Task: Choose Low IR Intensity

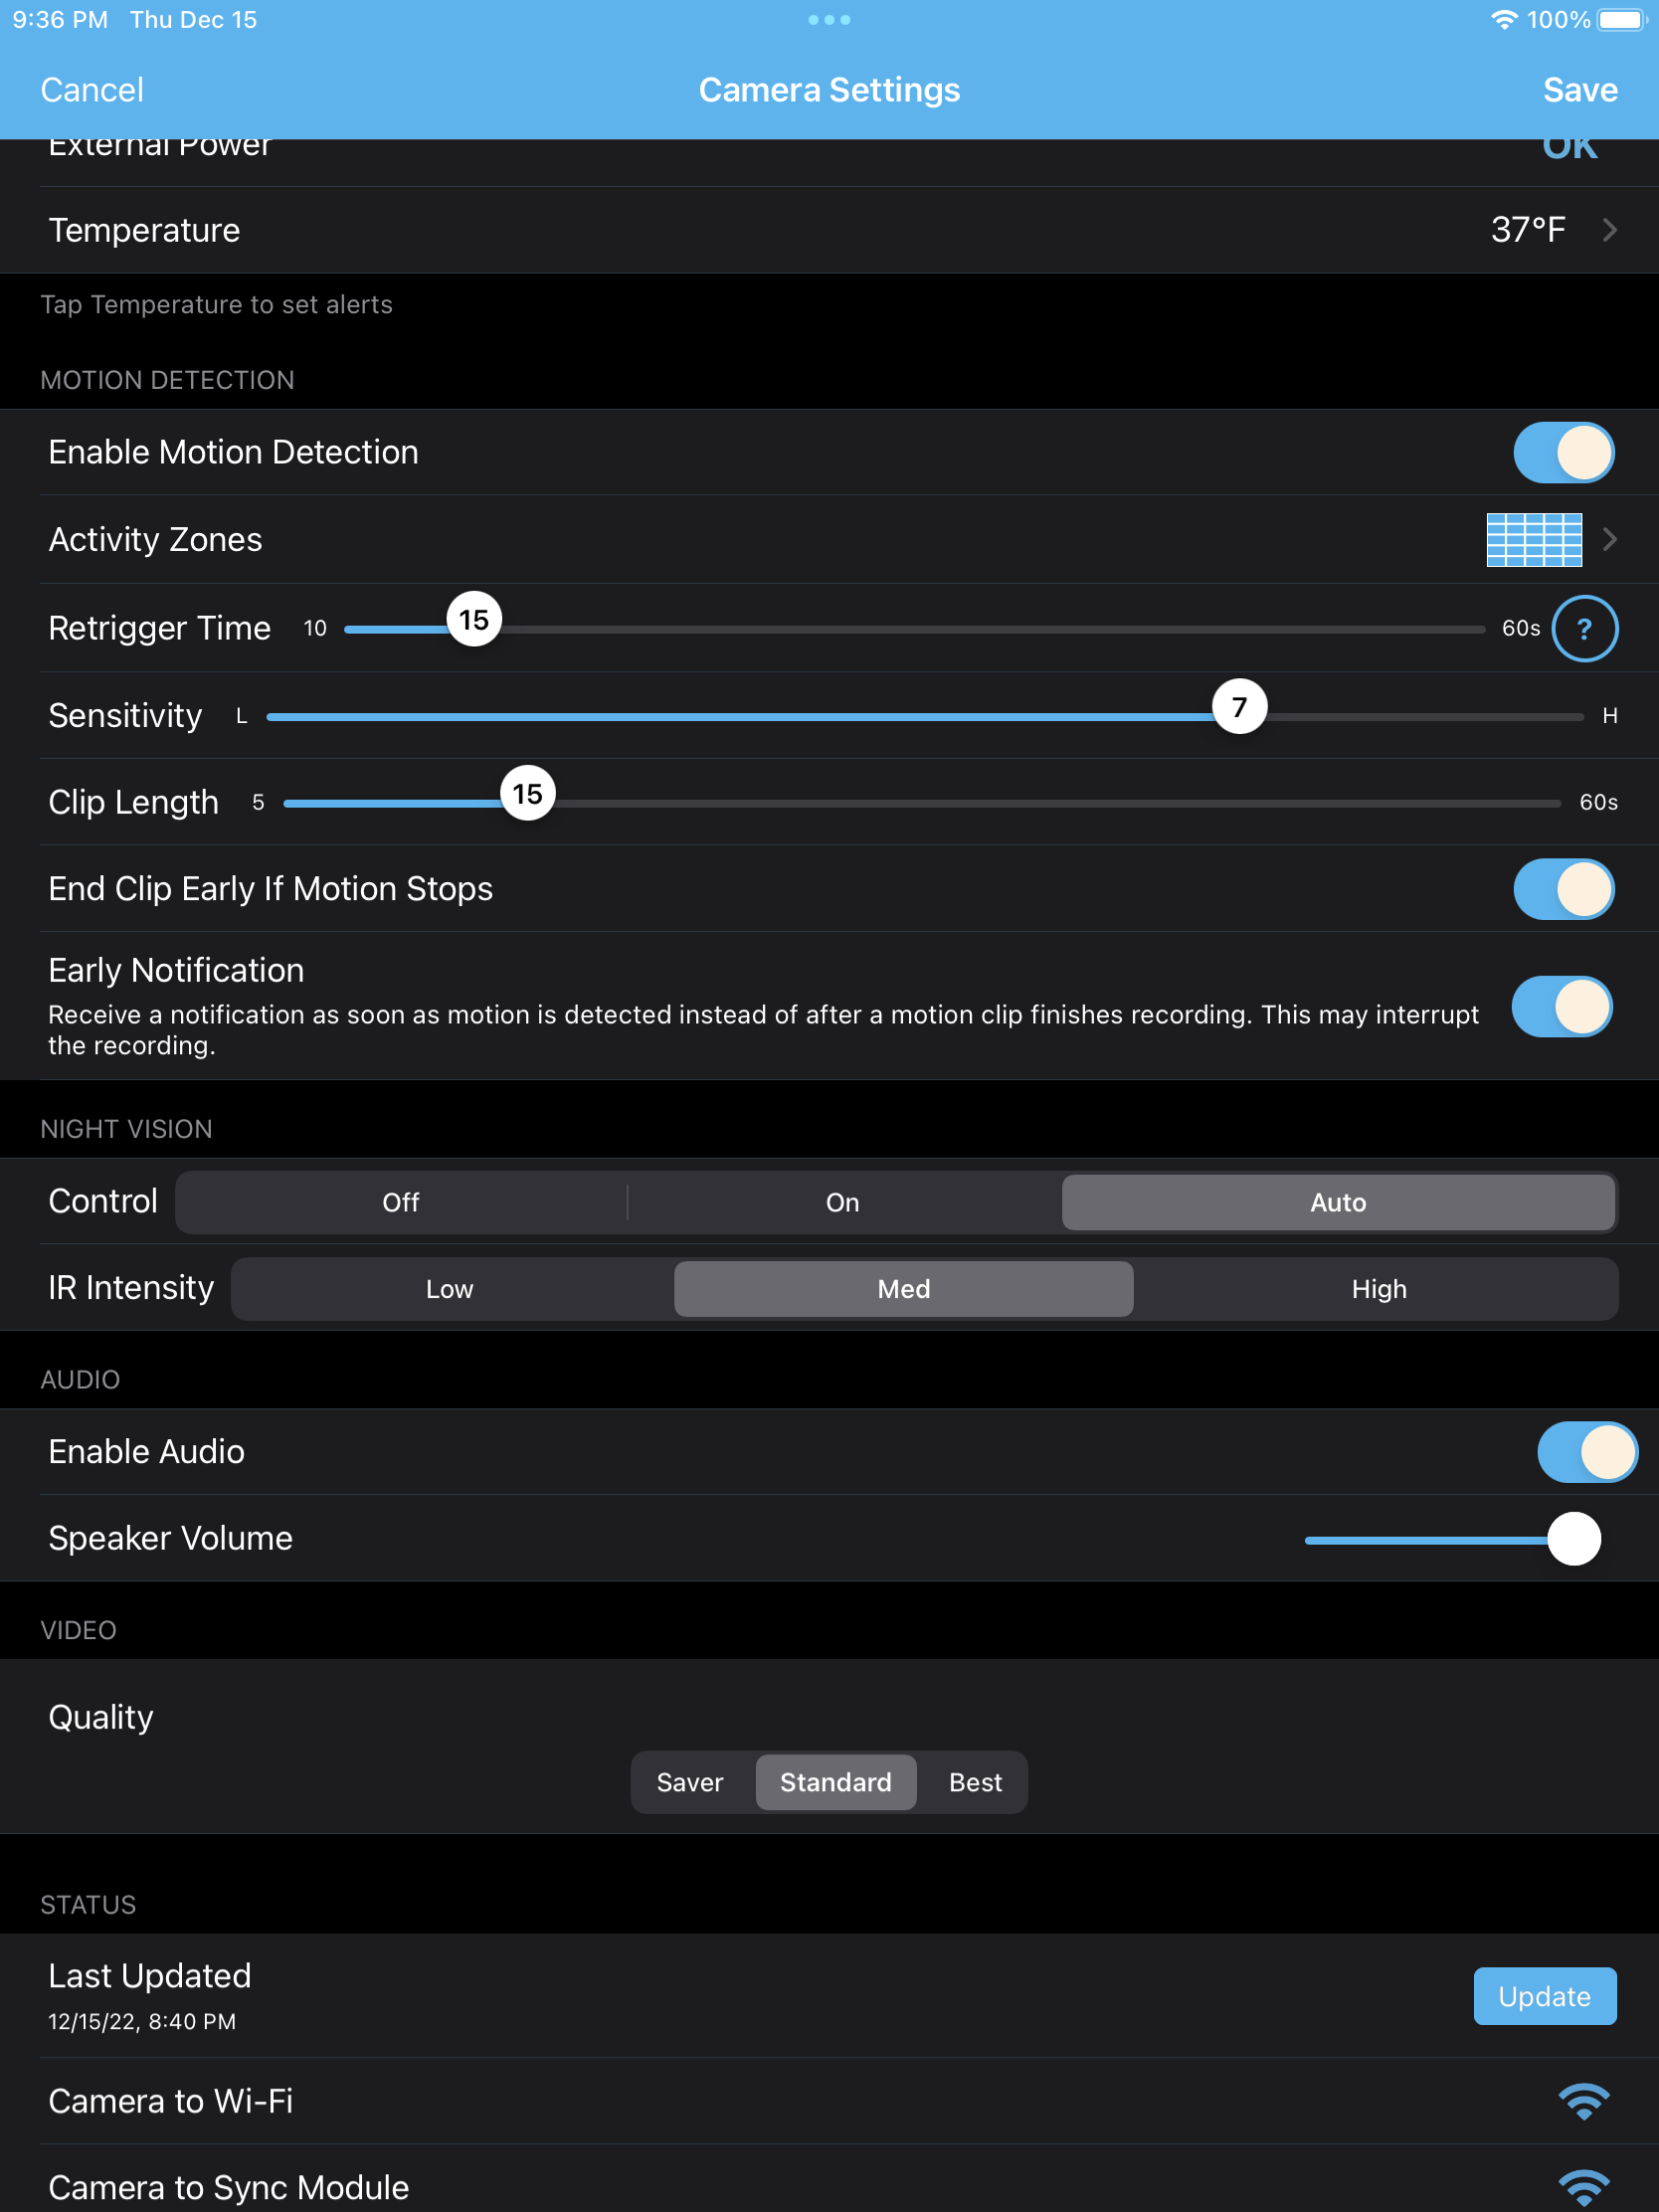Action: [450, 1289]
